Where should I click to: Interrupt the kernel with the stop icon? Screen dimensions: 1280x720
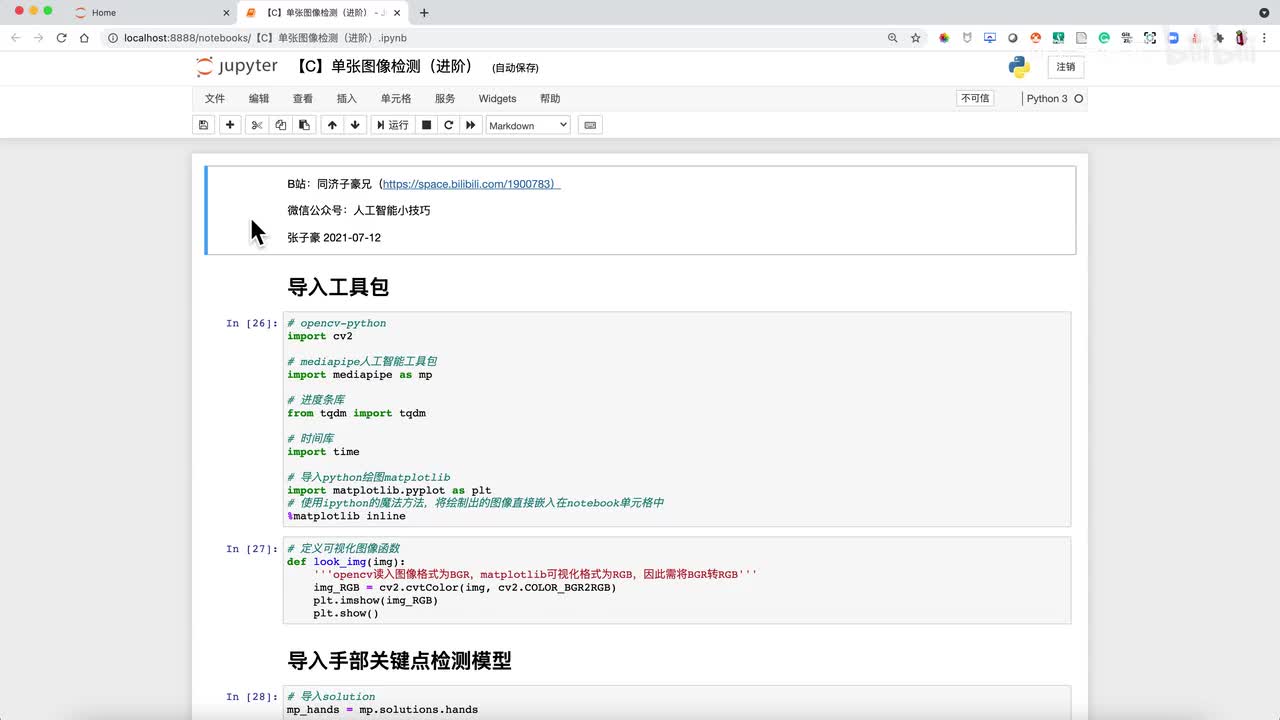426,125
